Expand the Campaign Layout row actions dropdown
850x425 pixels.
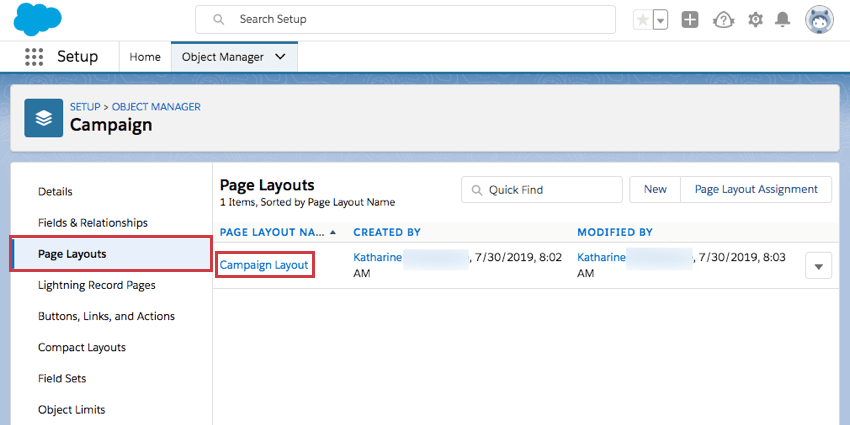pos(819,266)
